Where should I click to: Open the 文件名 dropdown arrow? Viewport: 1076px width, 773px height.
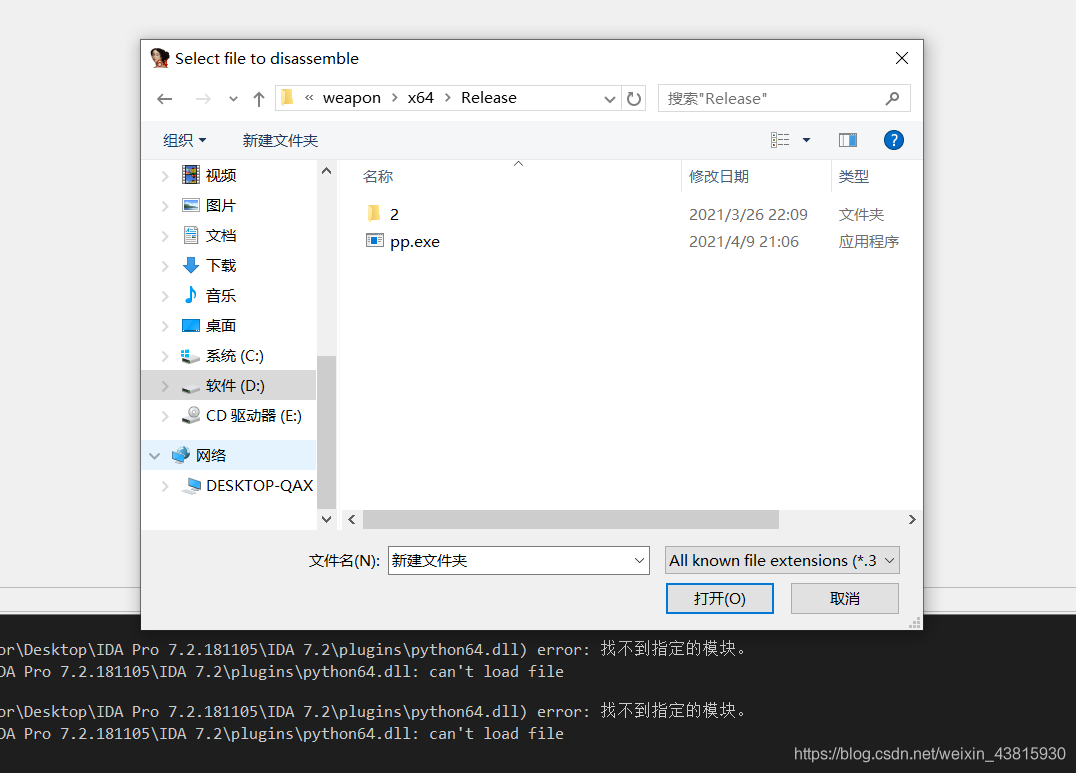tap(639, 560)
